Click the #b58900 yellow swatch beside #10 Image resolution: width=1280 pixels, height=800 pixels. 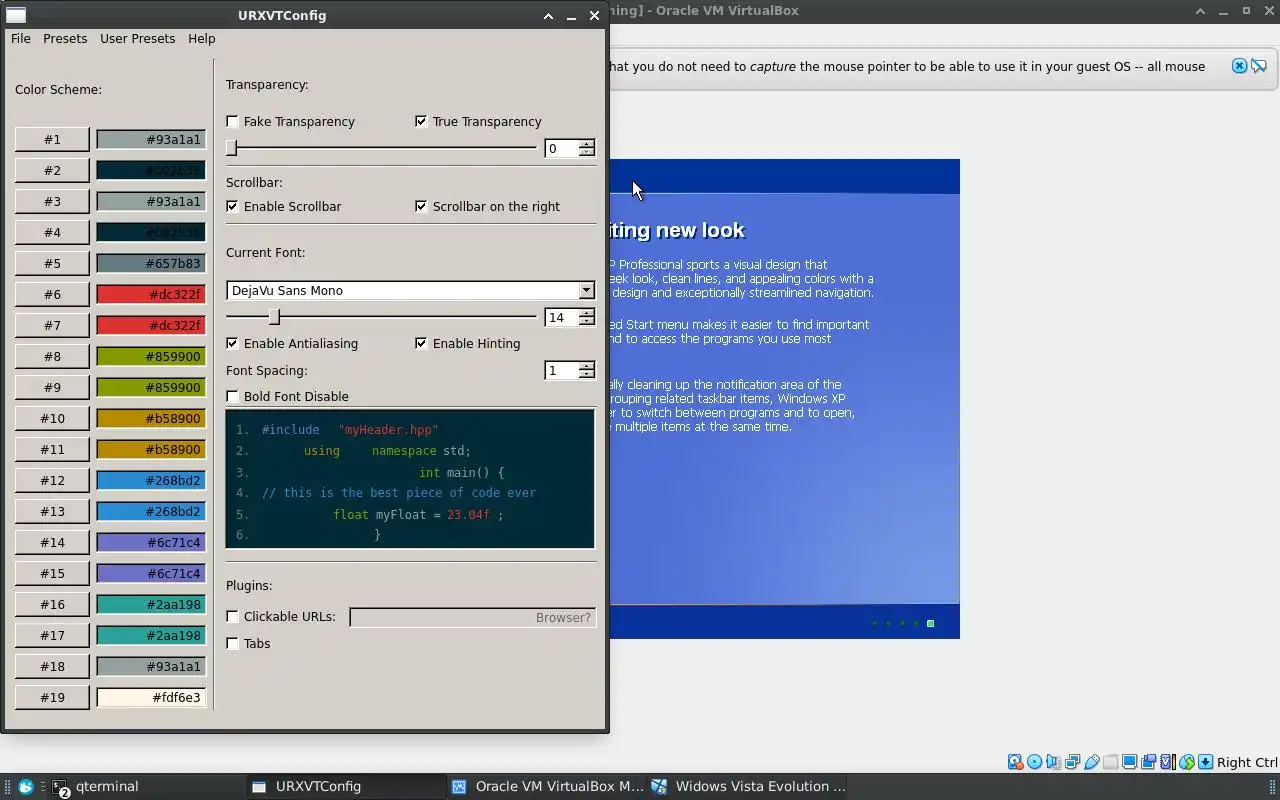[x=151, y=418]
